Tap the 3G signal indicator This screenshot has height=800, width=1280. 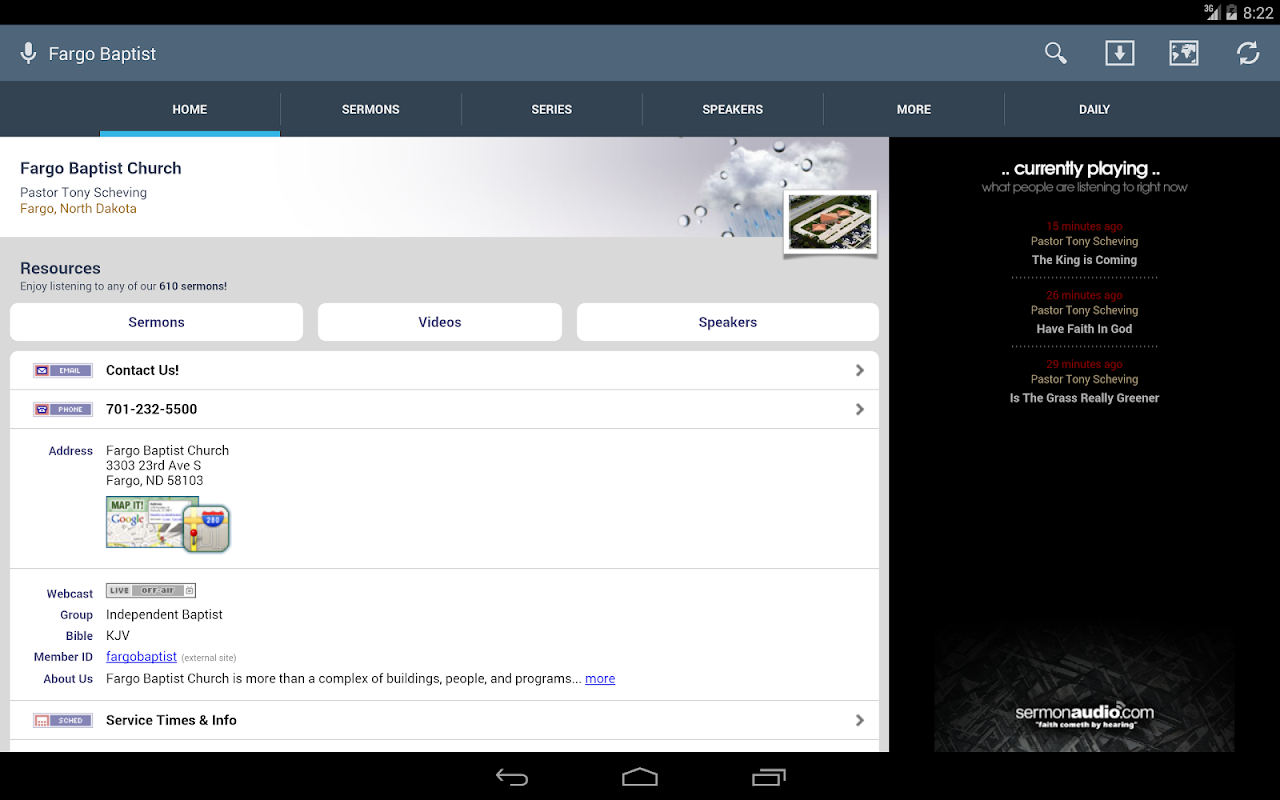pyautogui.click(x=1212, y=12)
